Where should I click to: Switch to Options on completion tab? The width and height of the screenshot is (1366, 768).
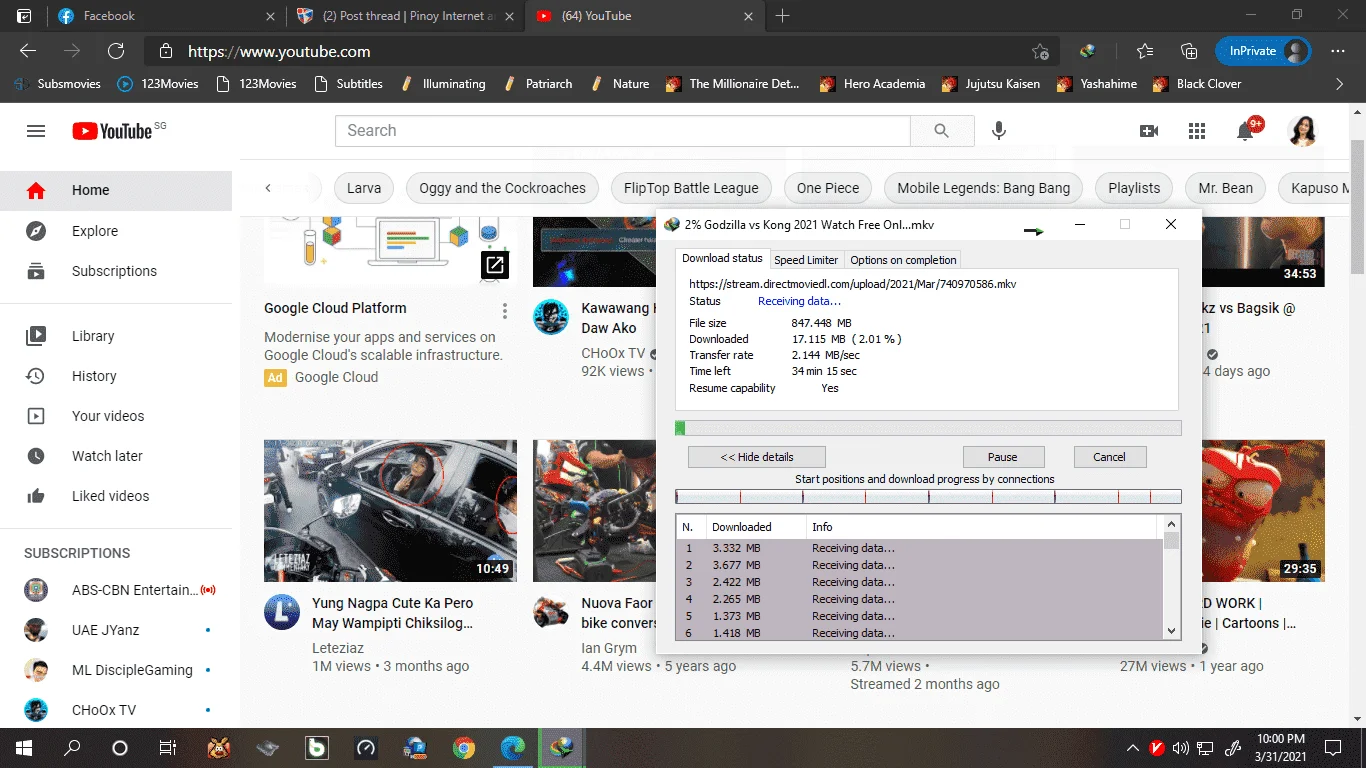tap(903, 260)
